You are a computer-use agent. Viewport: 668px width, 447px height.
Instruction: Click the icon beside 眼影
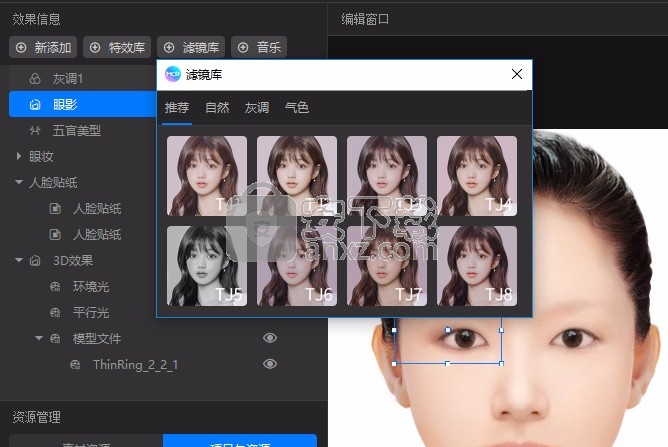35,104
